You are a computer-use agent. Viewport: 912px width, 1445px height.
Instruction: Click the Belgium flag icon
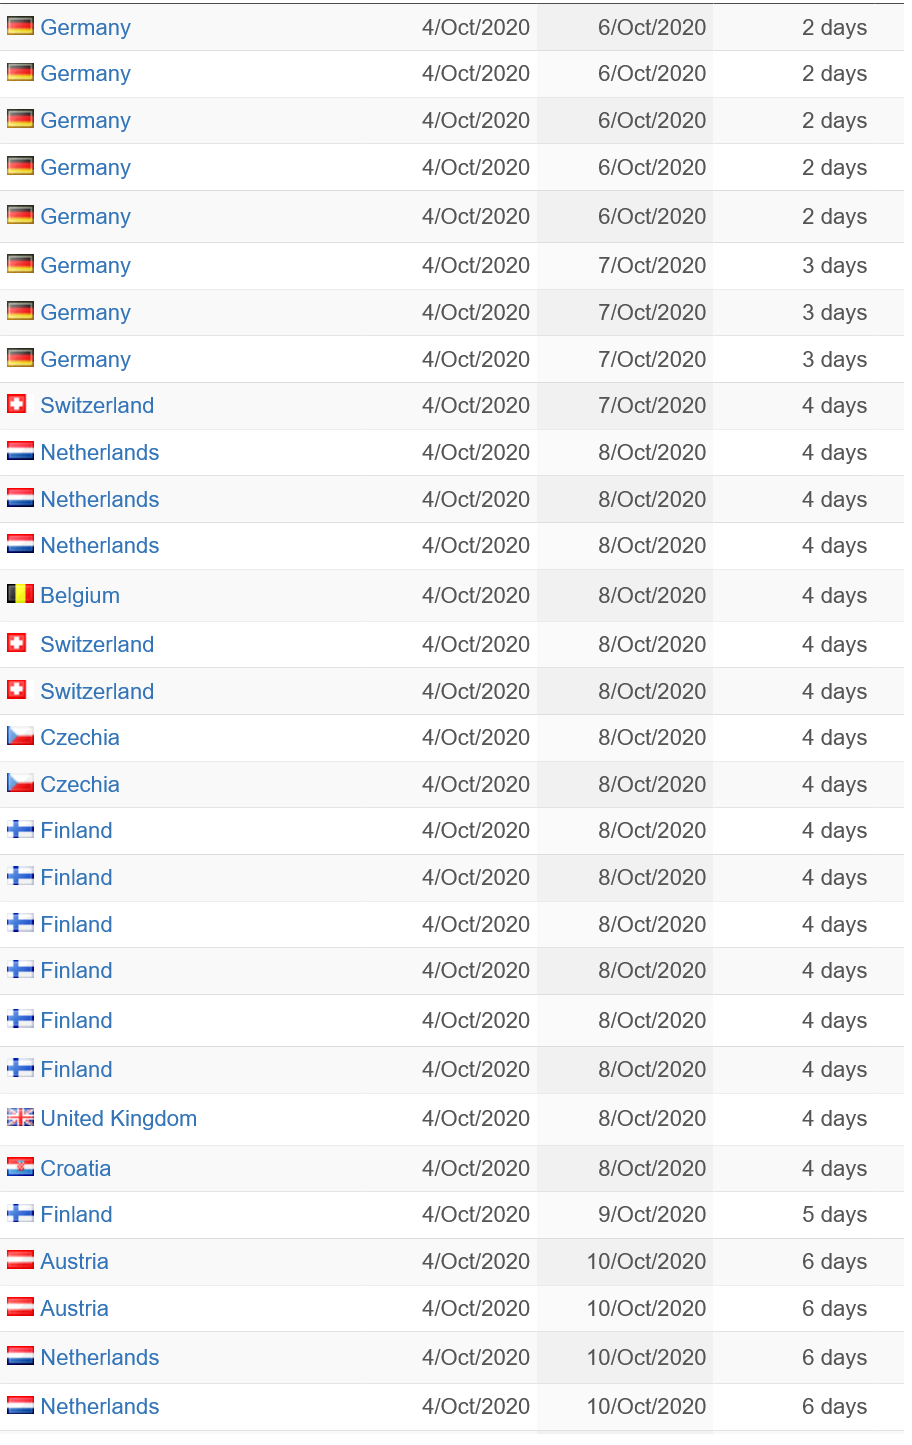20,594
